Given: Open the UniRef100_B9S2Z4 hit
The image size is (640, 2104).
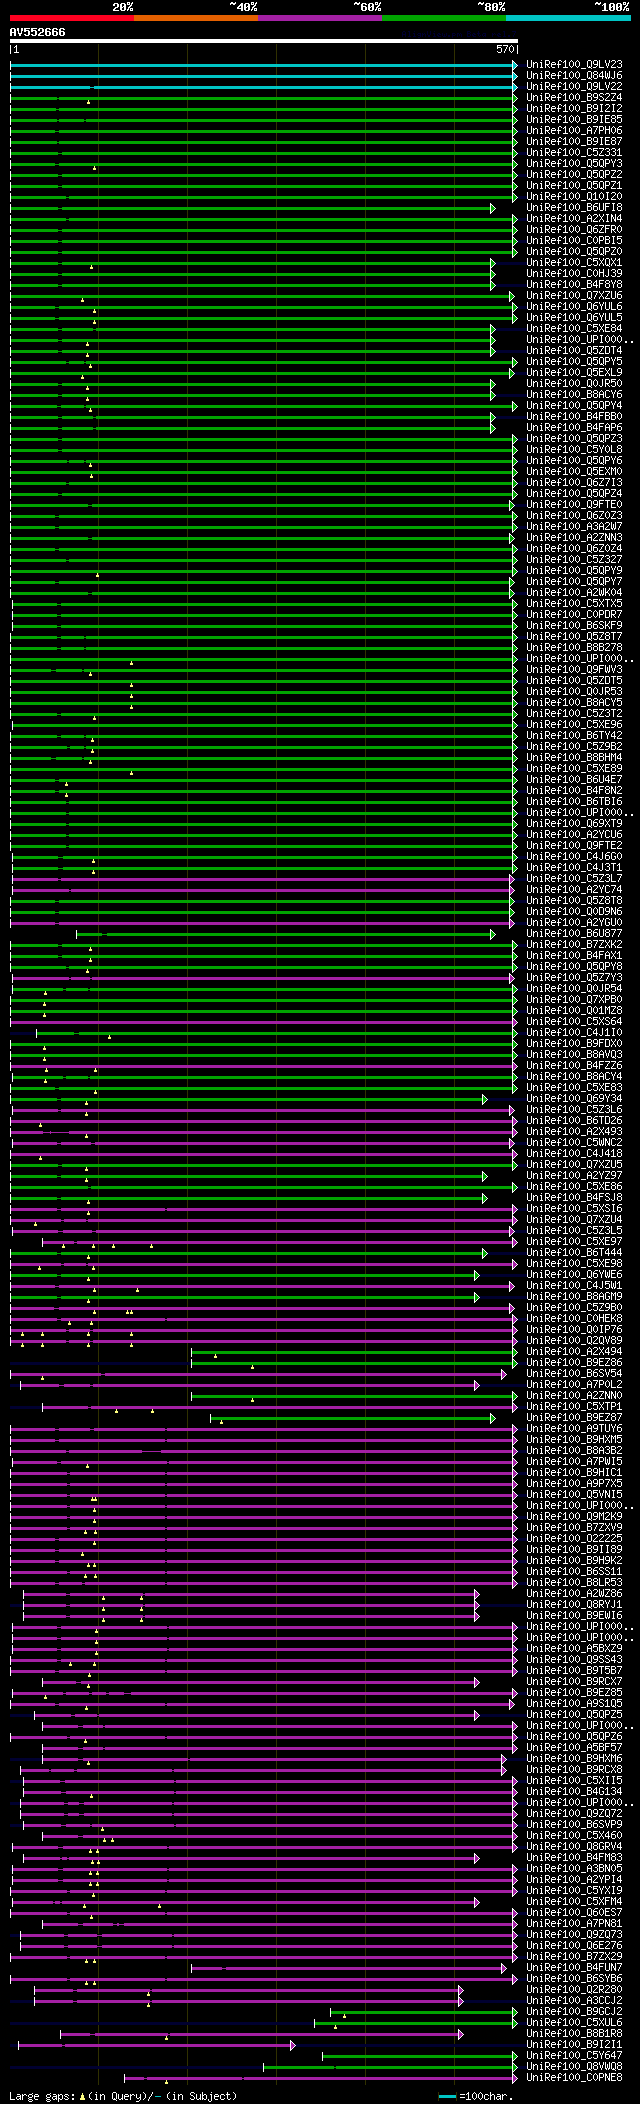Looking at the screenshot, I should [x=574, y=97].
